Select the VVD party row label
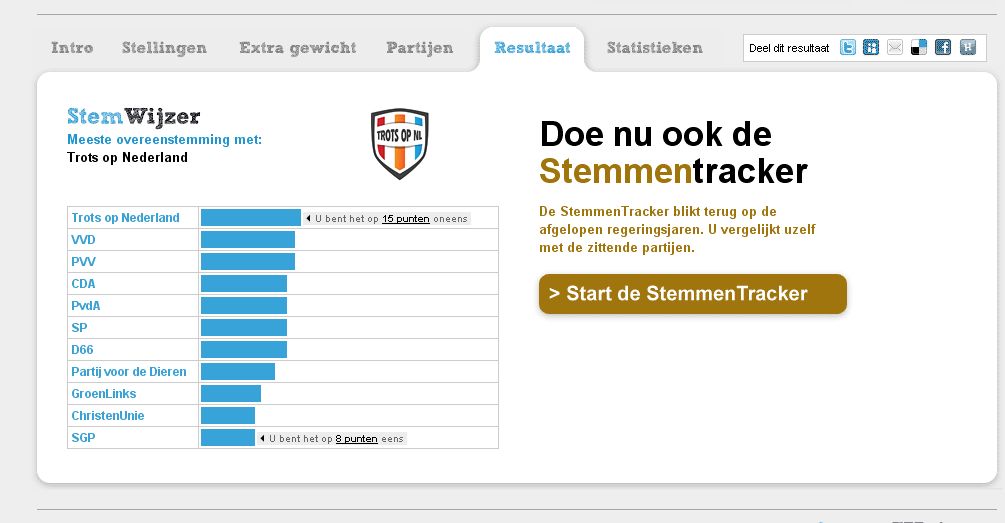Image resolution: width=1005 pixels, height=523 pixels. pyautogui.click(x=83, y=240)
